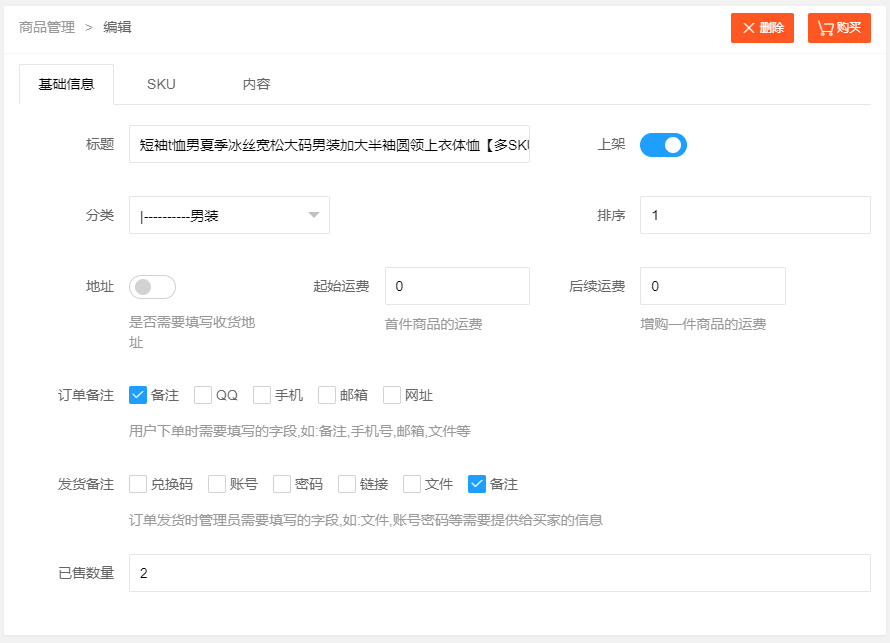Click the 已售数量 sold quantity field
This screenshot has height=643, width=890.
pos(499,573)
